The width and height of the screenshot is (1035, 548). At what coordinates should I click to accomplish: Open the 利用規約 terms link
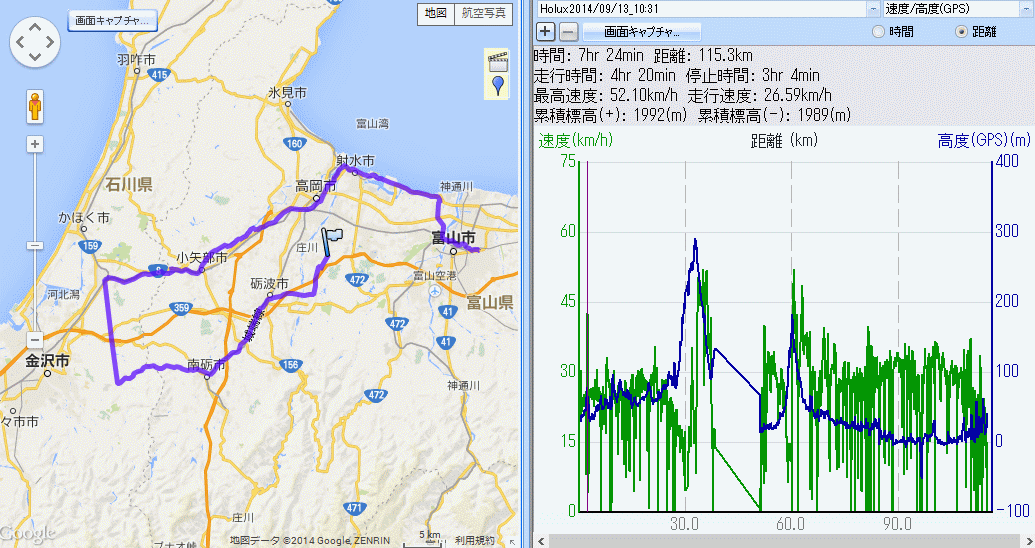click(474, 540)
